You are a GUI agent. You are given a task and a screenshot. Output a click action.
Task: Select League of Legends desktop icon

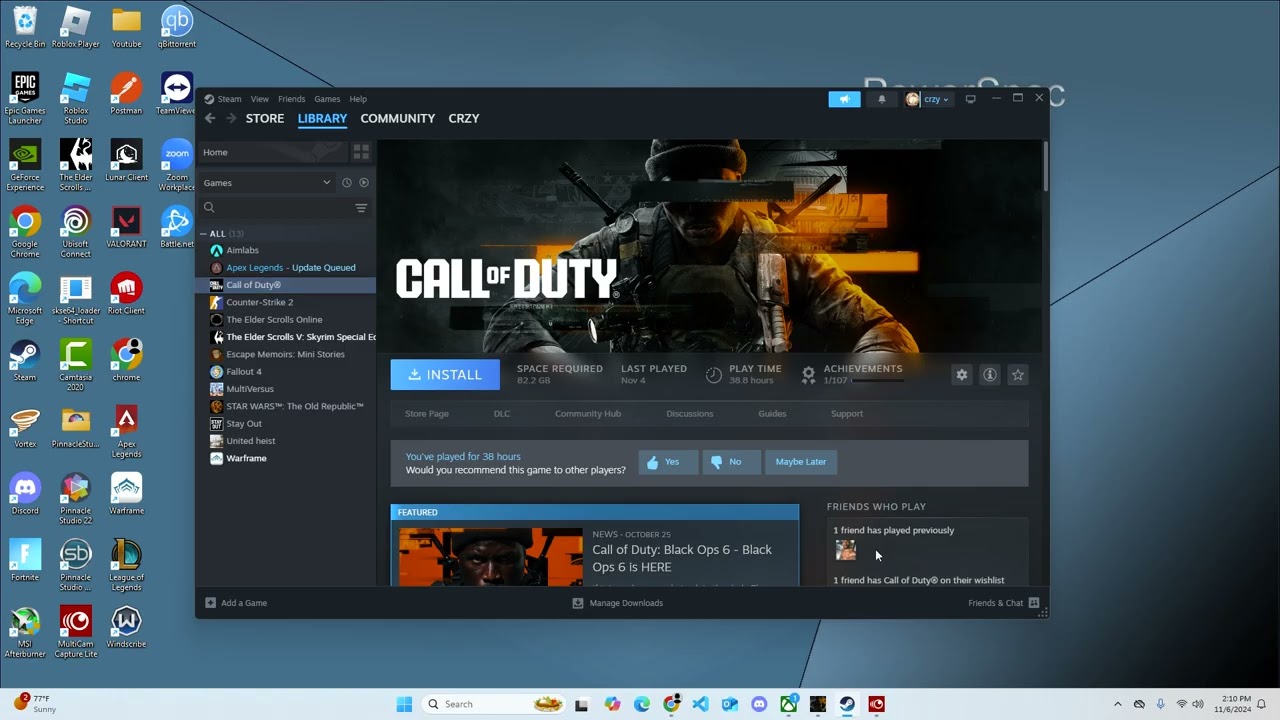126,565
